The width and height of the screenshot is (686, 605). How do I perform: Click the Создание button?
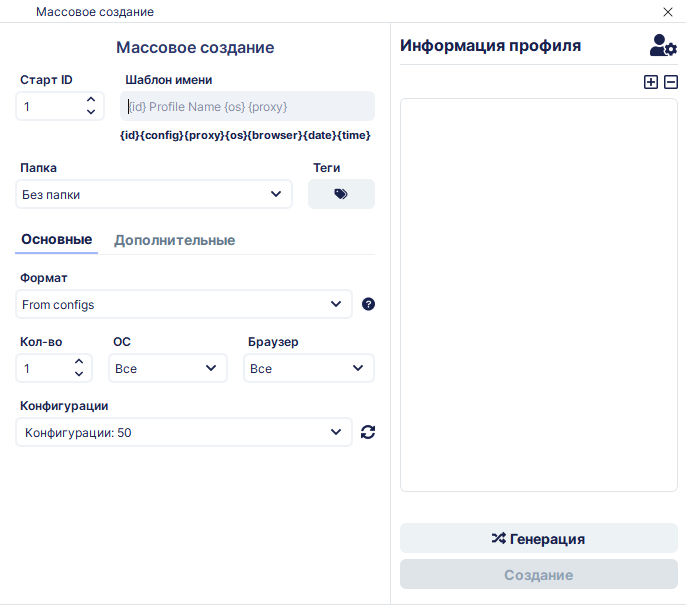[x=539, y=574]
